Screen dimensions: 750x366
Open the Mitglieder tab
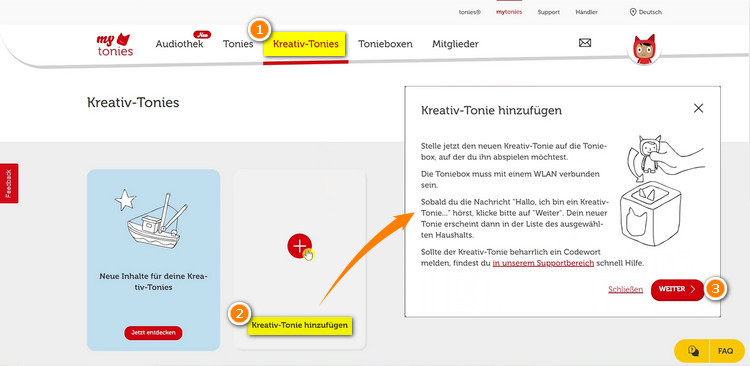pos(455,44)
